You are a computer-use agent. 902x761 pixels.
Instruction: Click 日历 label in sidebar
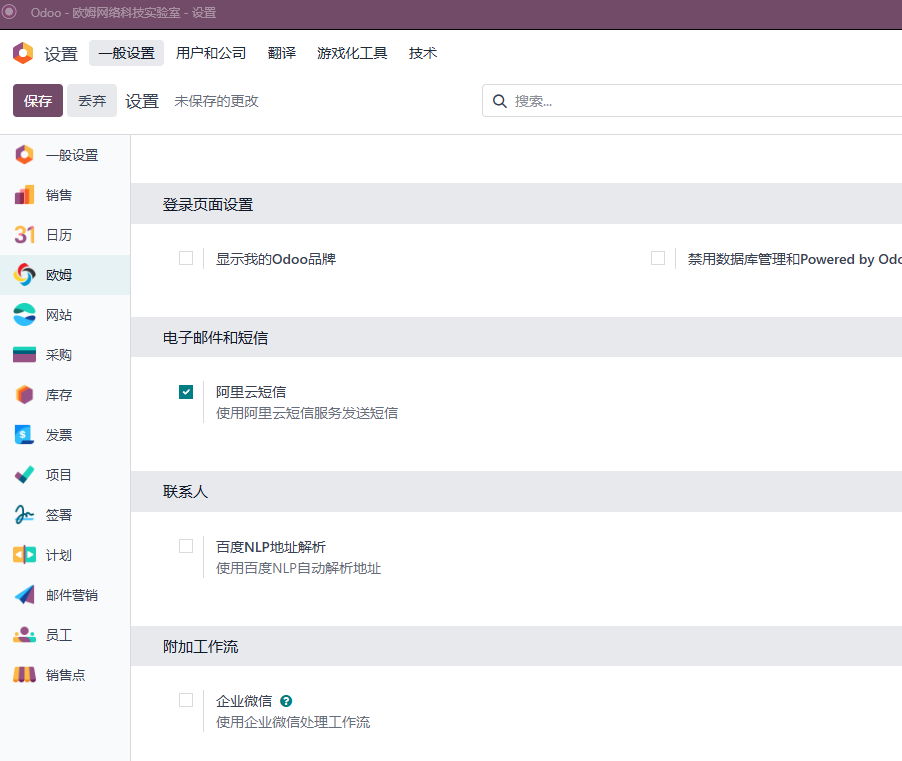click(59, 235)
